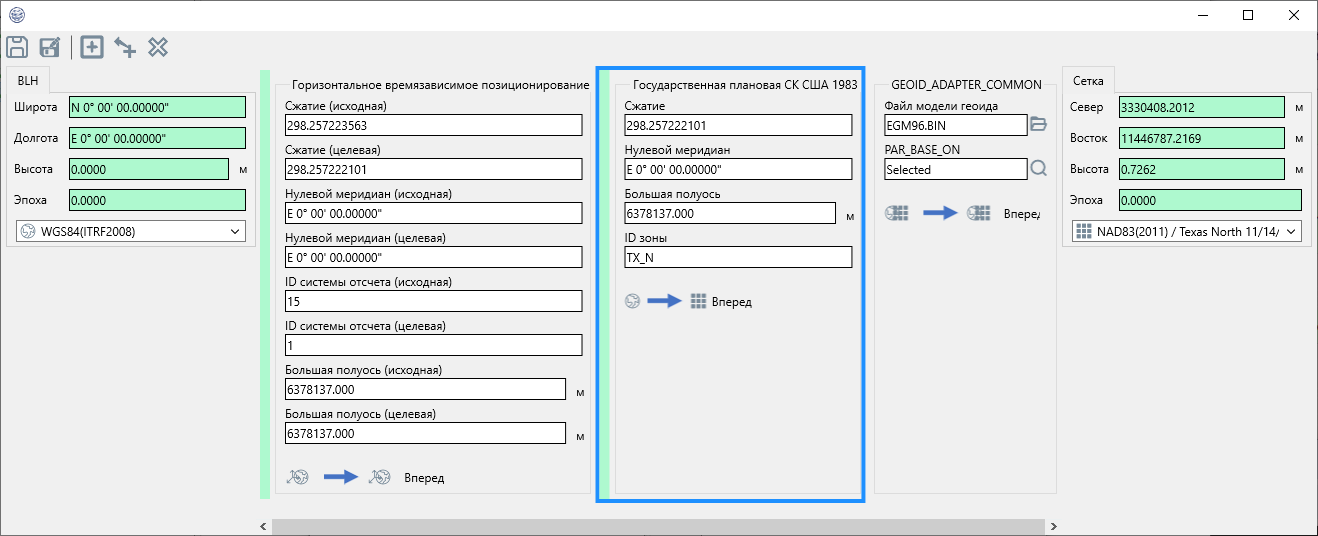1318x536 pixels.
Task: Click the Широта latitude input field
Action: (157, 108)
